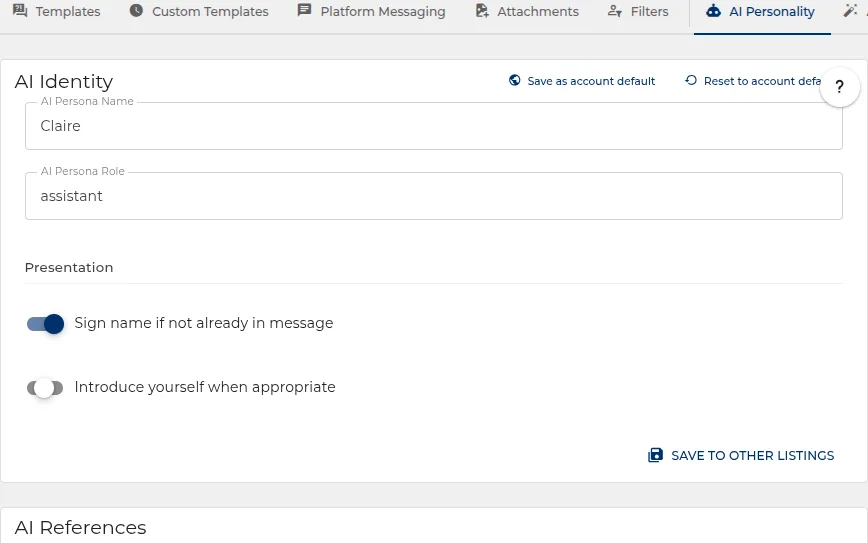
Task: Click the clock icon beside Custom Templates
Action: pyautogui.click(x=136, y=11)
